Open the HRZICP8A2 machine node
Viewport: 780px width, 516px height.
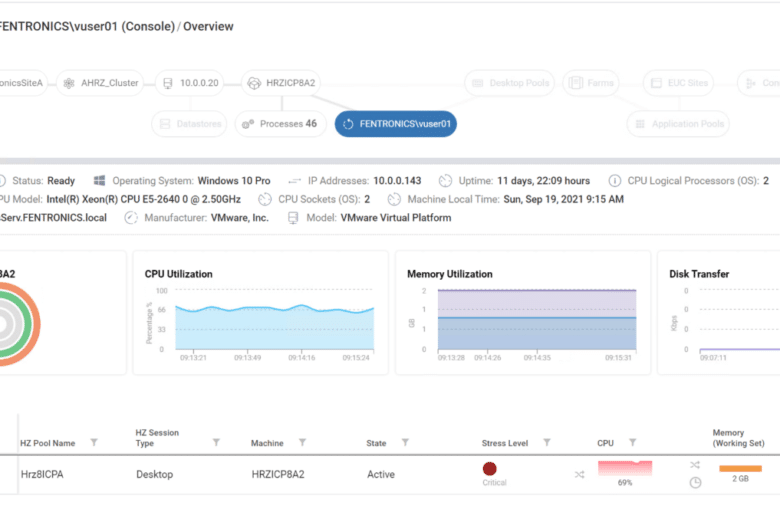coord(281,83)
